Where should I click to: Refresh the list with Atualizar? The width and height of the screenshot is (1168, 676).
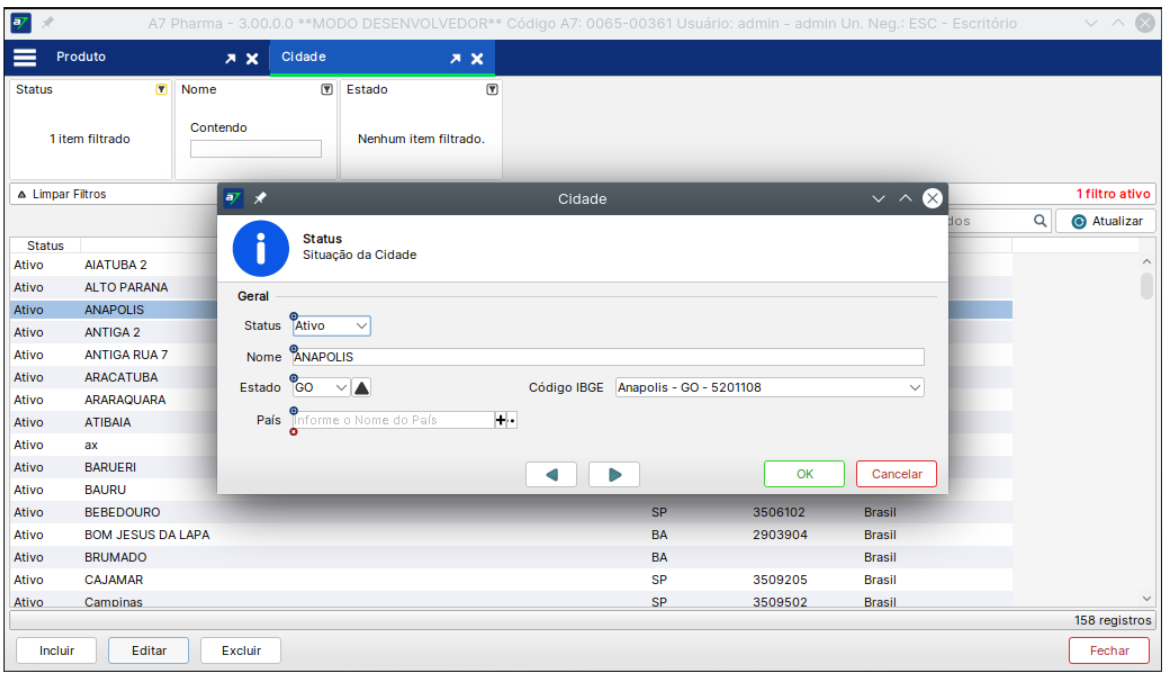click(x=1106, y=221)
